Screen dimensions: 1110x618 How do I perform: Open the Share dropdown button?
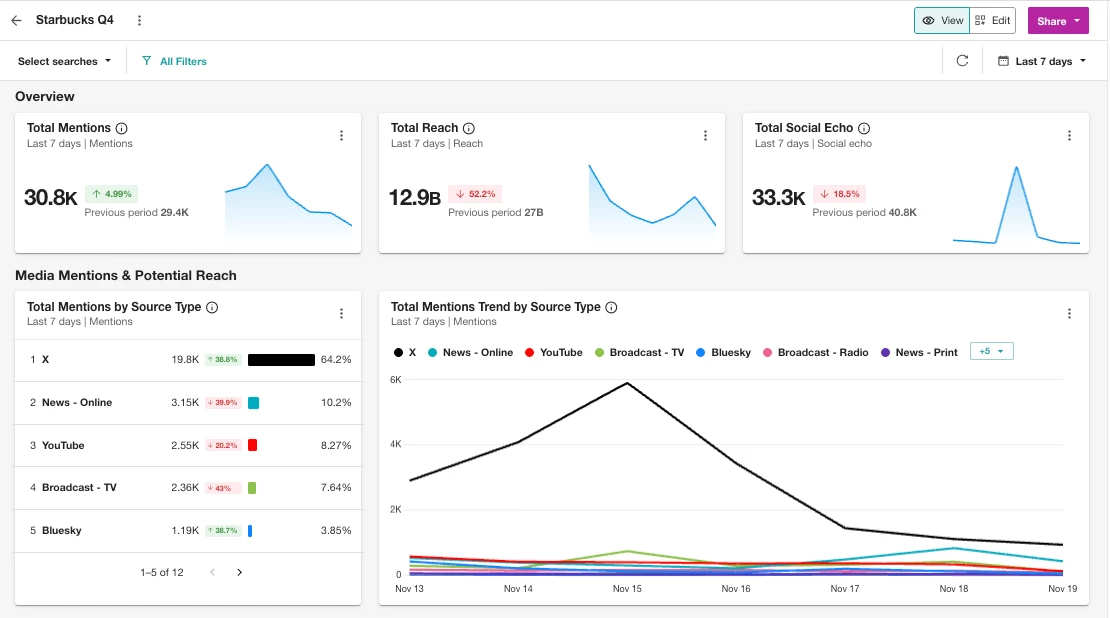(1058, 21)
